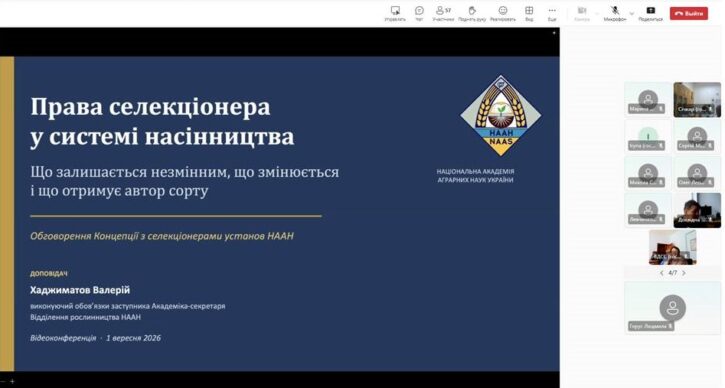Expand the microphone options chevron
Viewport: 725px width, 388px height.
click(632, 14)
